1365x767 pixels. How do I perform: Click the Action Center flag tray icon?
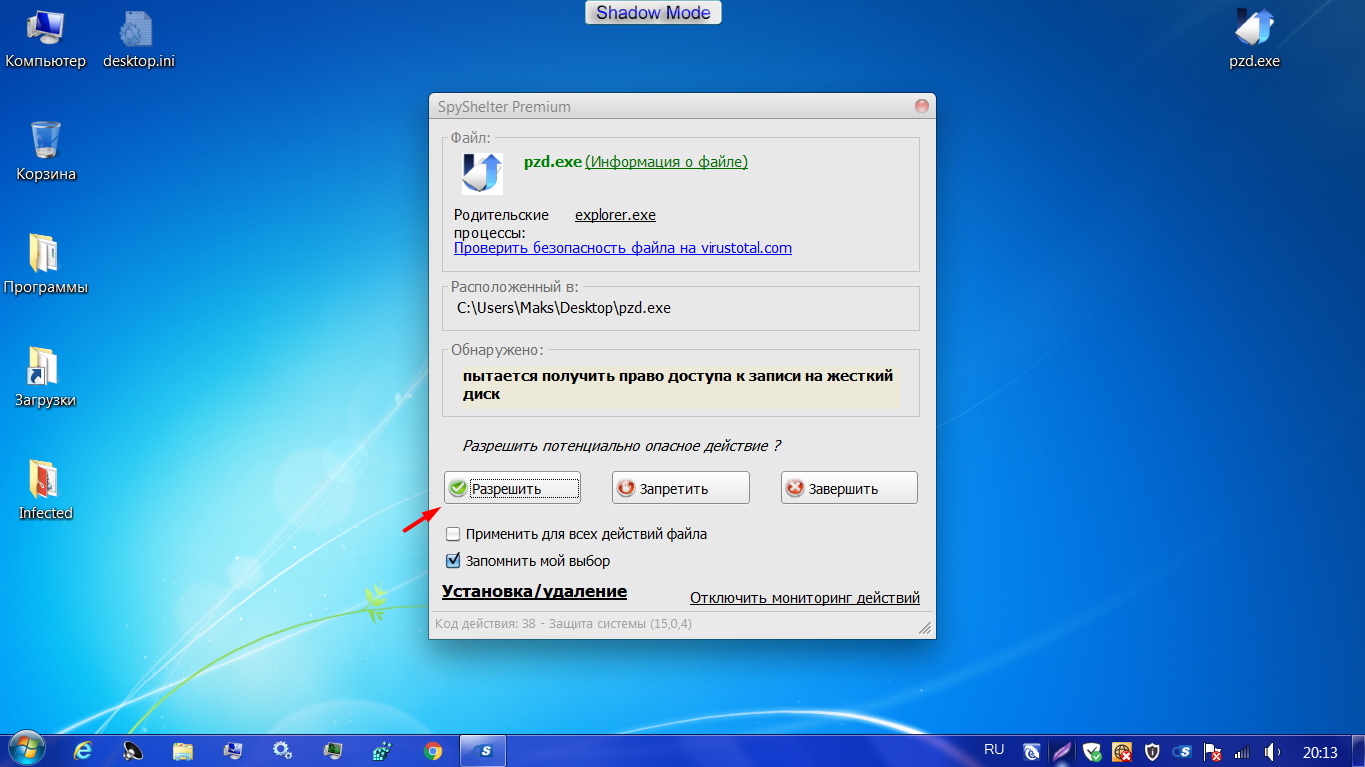(x=1212, y=751)
